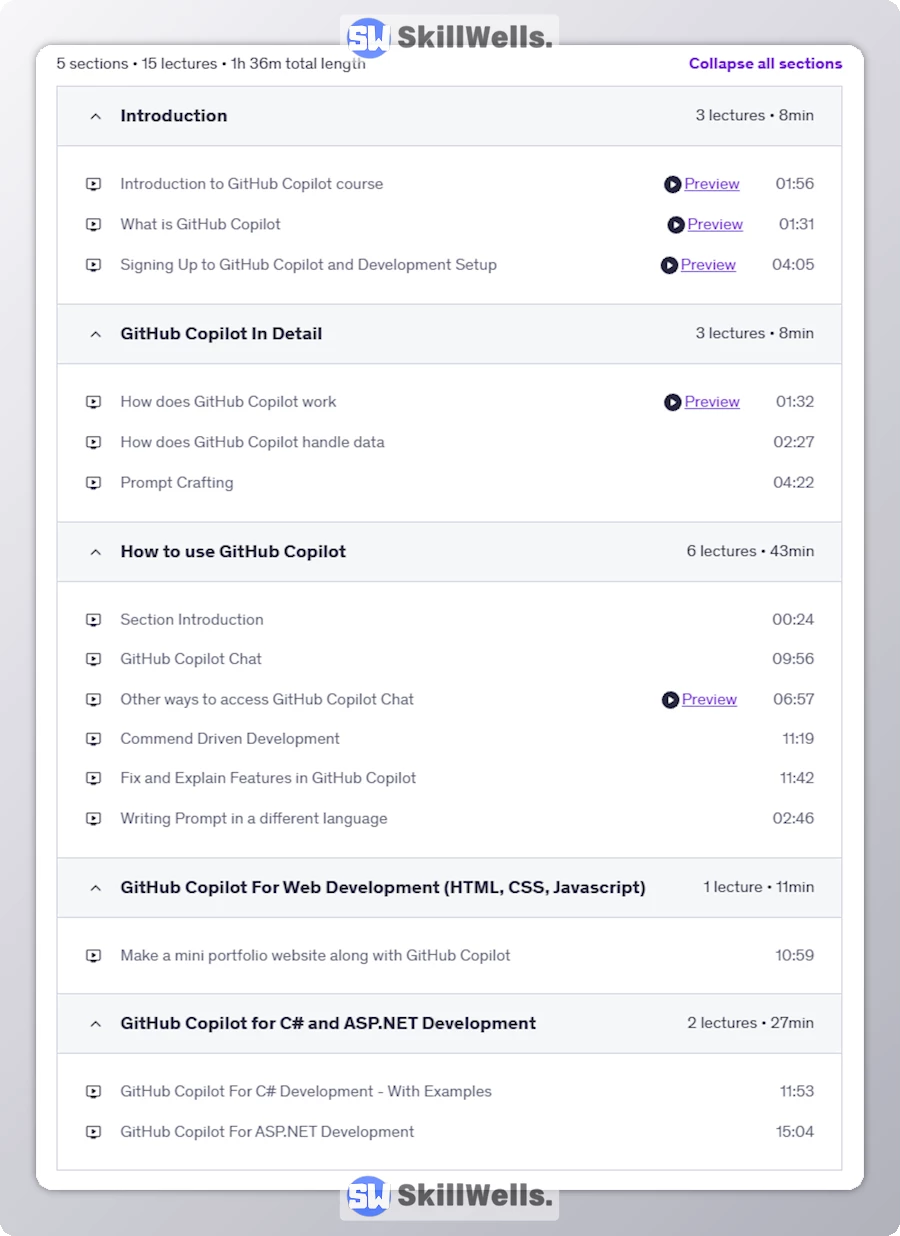
Task: Collapse the "How to use GitHub Copilot" section
Action: (x=95, y=551)
